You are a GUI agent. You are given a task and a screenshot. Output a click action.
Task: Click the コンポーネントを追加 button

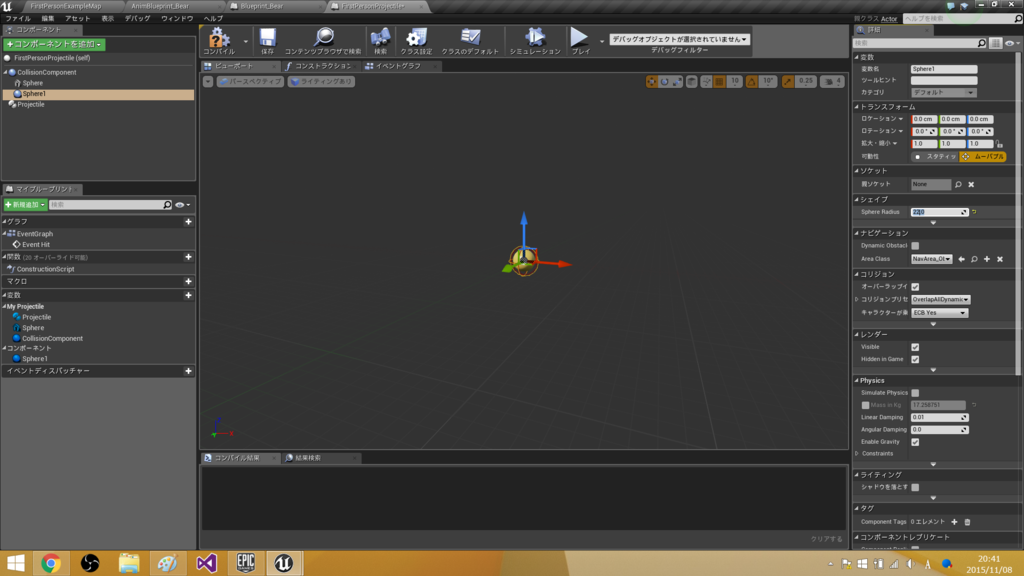pyautogui.click(x=54, y=44)
